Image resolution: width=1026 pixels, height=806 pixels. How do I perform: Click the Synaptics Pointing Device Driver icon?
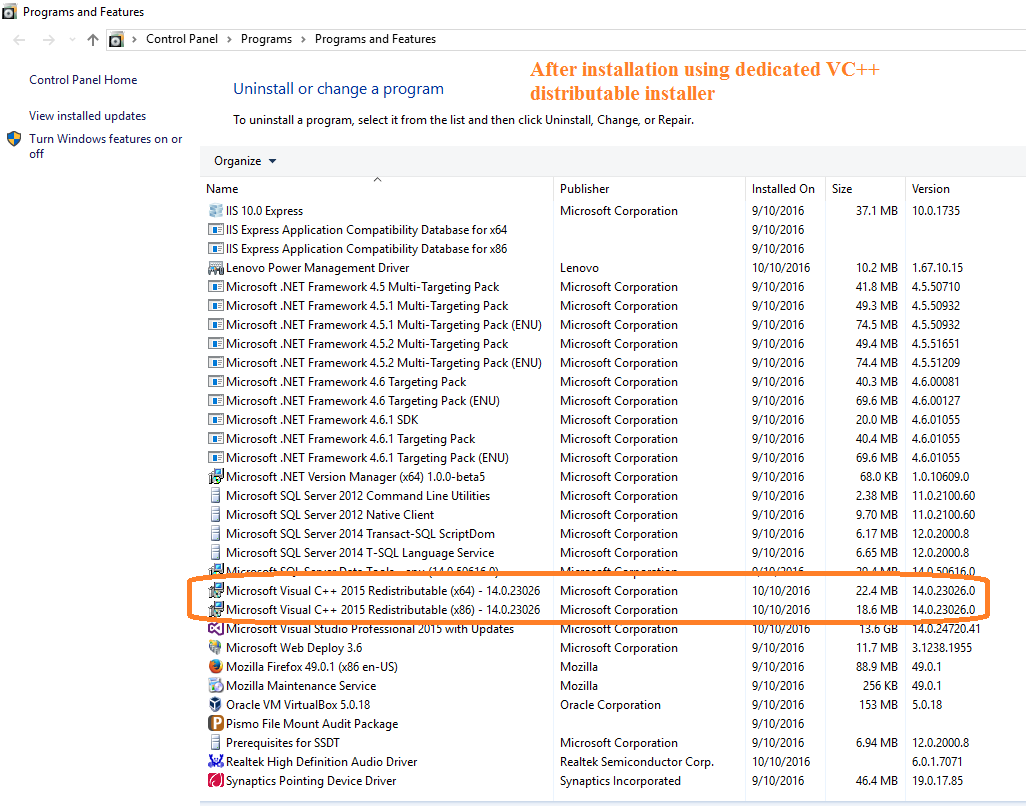point(216,781)
